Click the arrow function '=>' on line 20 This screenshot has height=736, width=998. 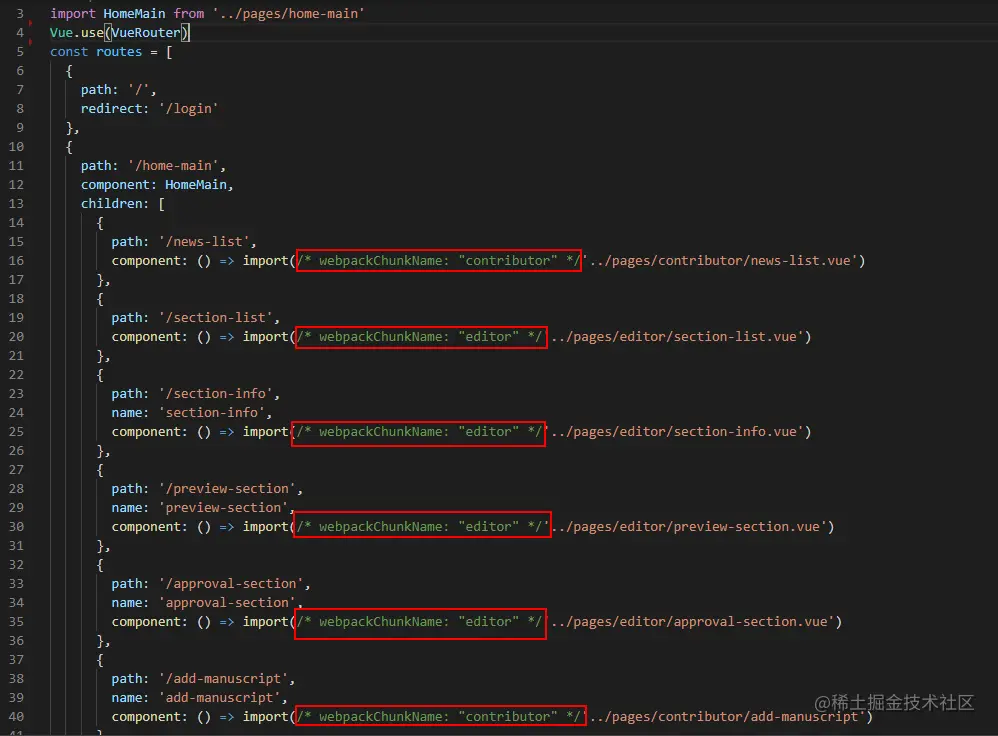click(227, 337)
